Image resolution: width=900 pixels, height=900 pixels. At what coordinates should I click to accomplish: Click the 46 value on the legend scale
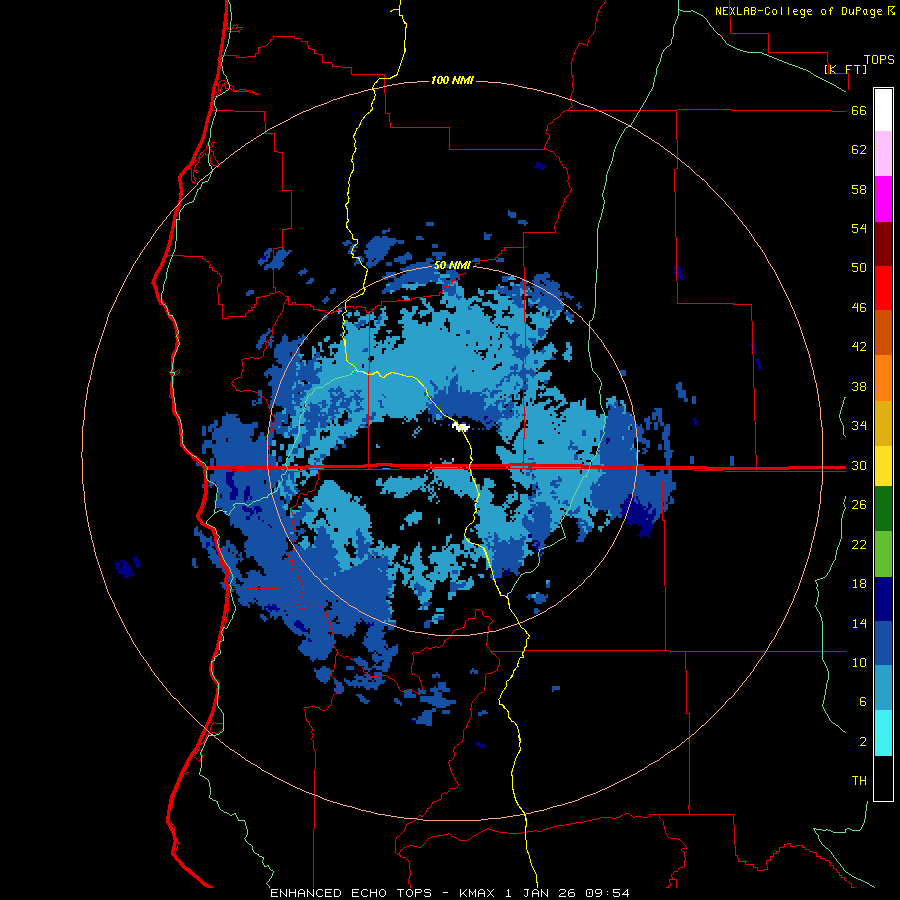[859, 308]
